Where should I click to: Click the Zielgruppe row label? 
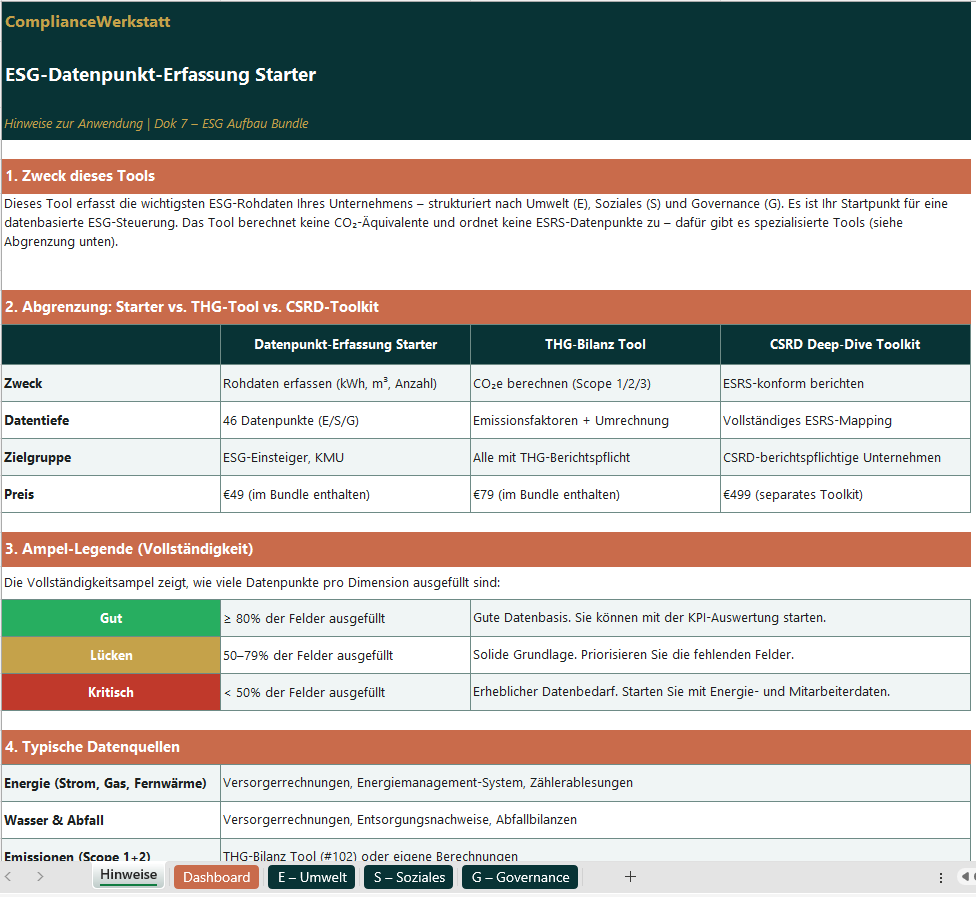111,457
